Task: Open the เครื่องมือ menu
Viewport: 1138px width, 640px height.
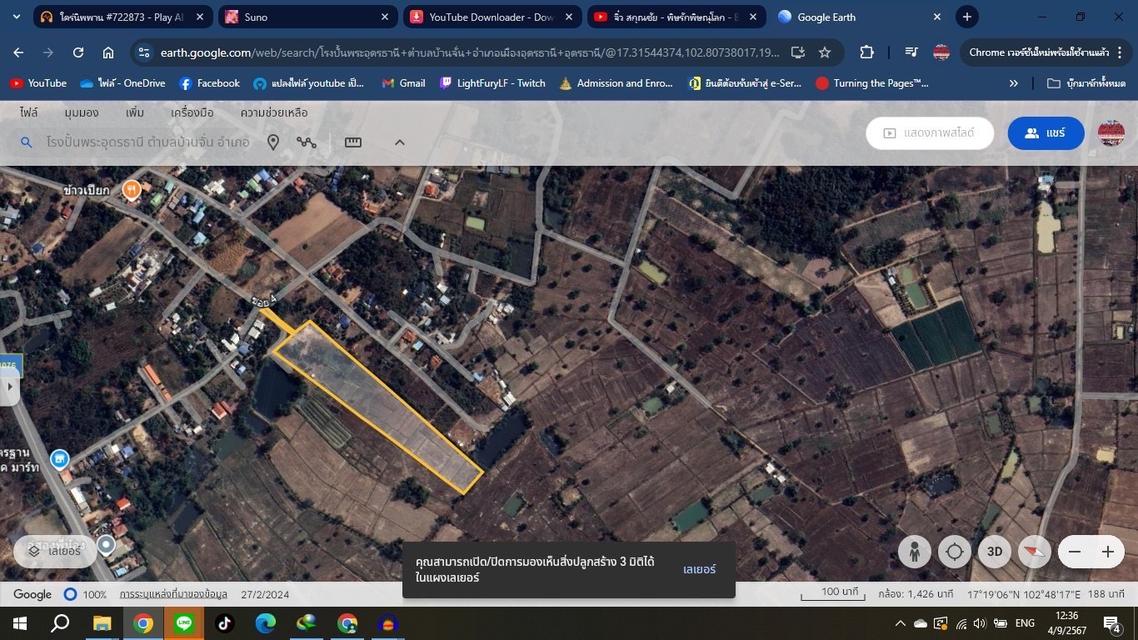Action: pyautogui.click(x=192, y=113)
